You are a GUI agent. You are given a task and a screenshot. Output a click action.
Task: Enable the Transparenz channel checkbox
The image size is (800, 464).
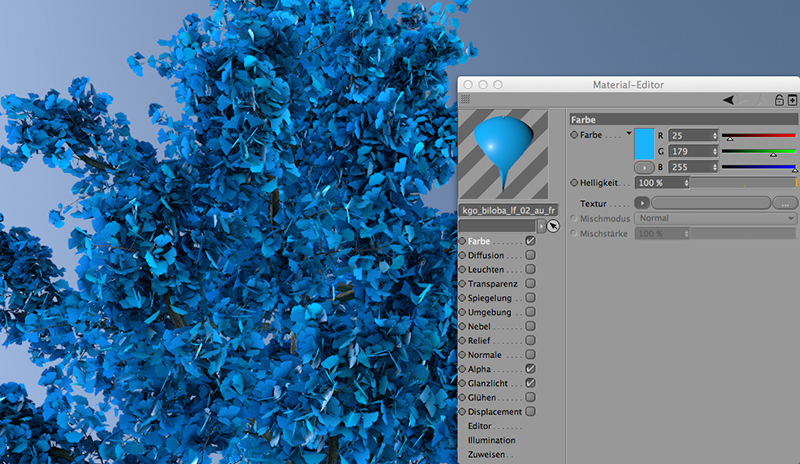tap(530, 284)
